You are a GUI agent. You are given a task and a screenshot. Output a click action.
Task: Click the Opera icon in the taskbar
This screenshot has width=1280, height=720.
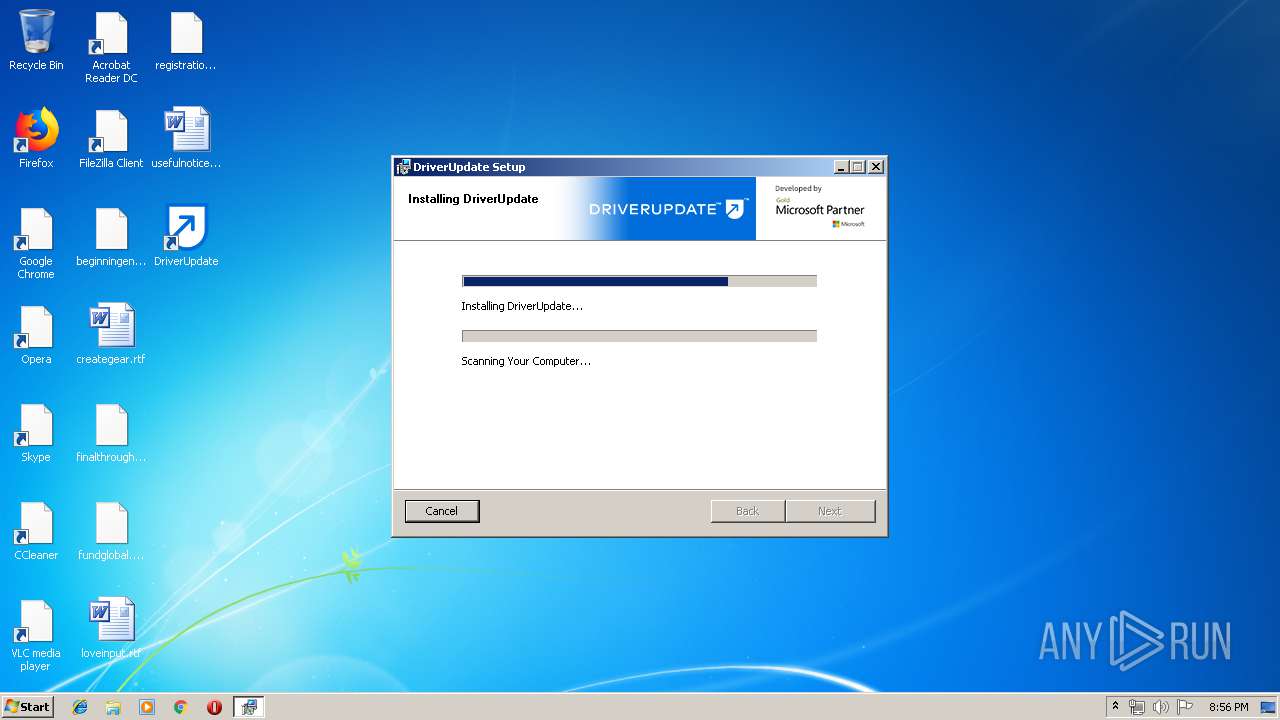(214, 707)
